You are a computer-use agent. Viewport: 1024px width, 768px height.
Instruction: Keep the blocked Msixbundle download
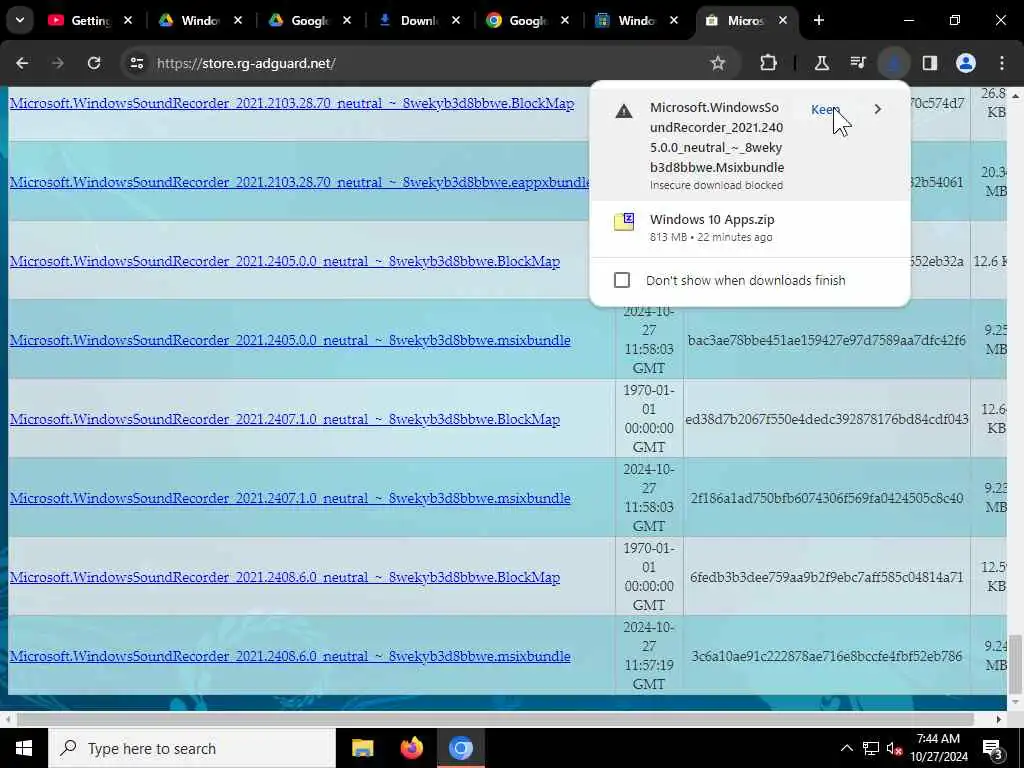coord(825,110)
